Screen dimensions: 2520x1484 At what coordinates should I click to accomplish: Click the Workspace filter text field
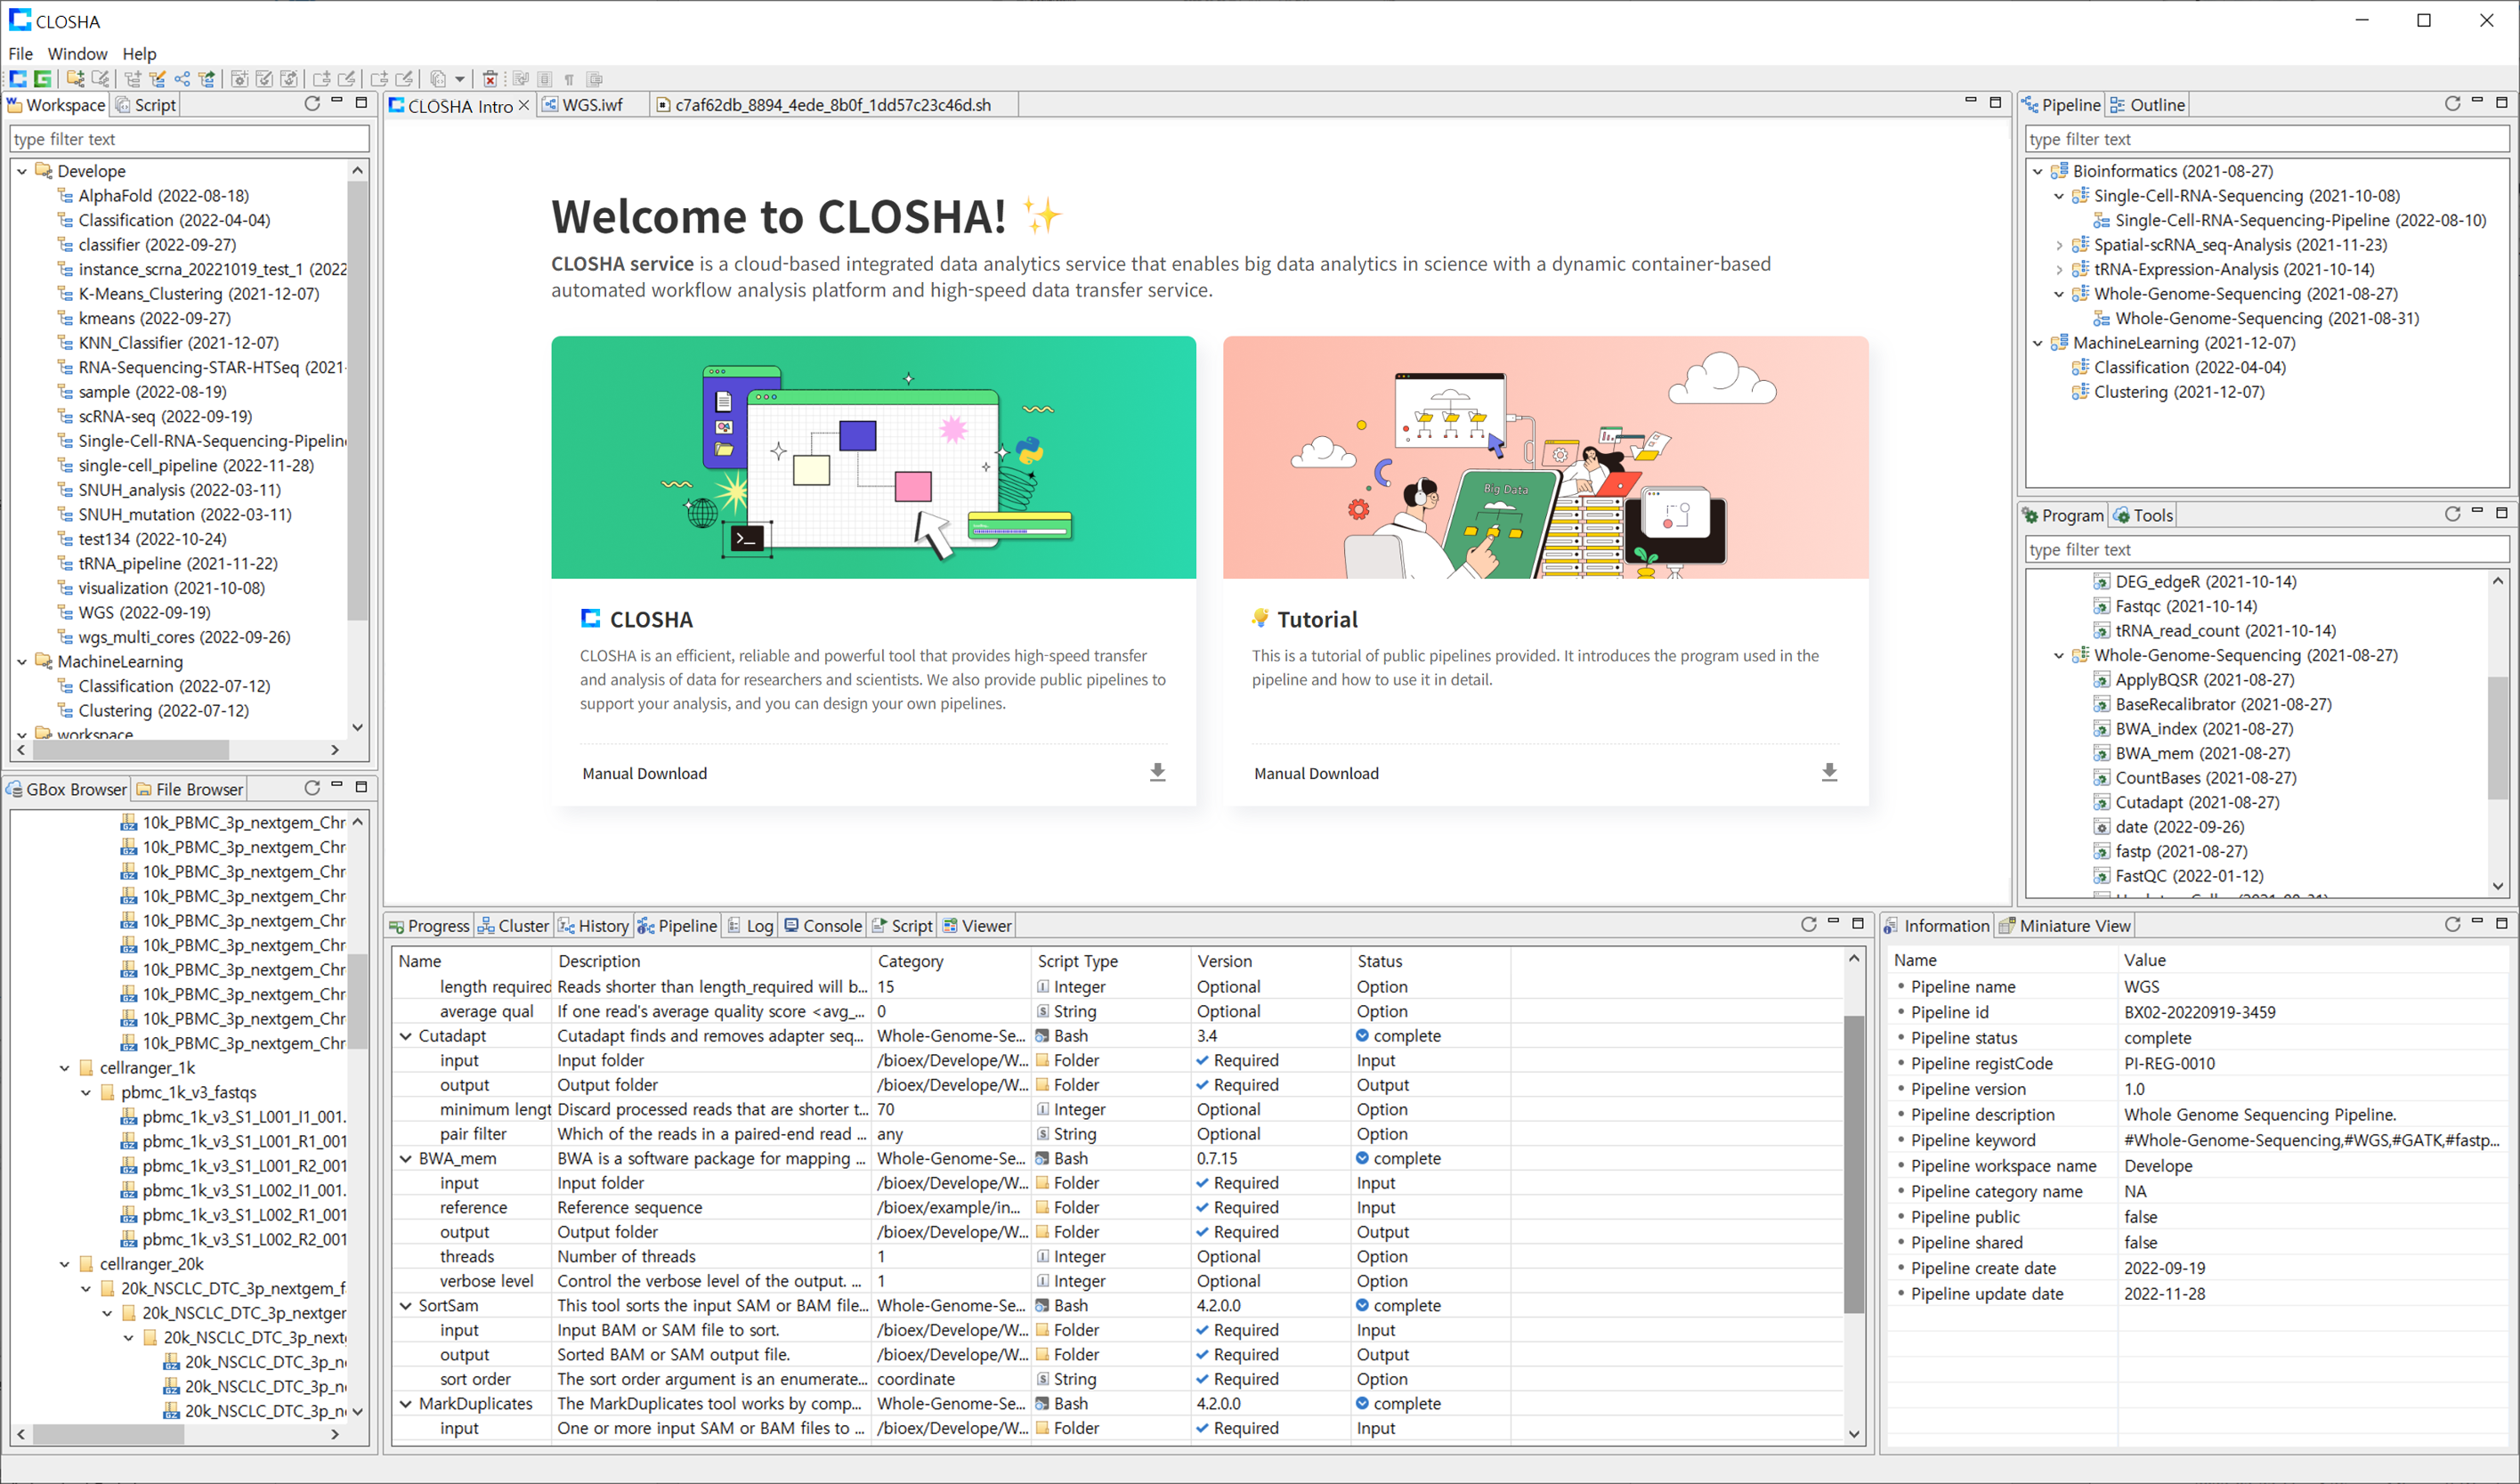189,139
